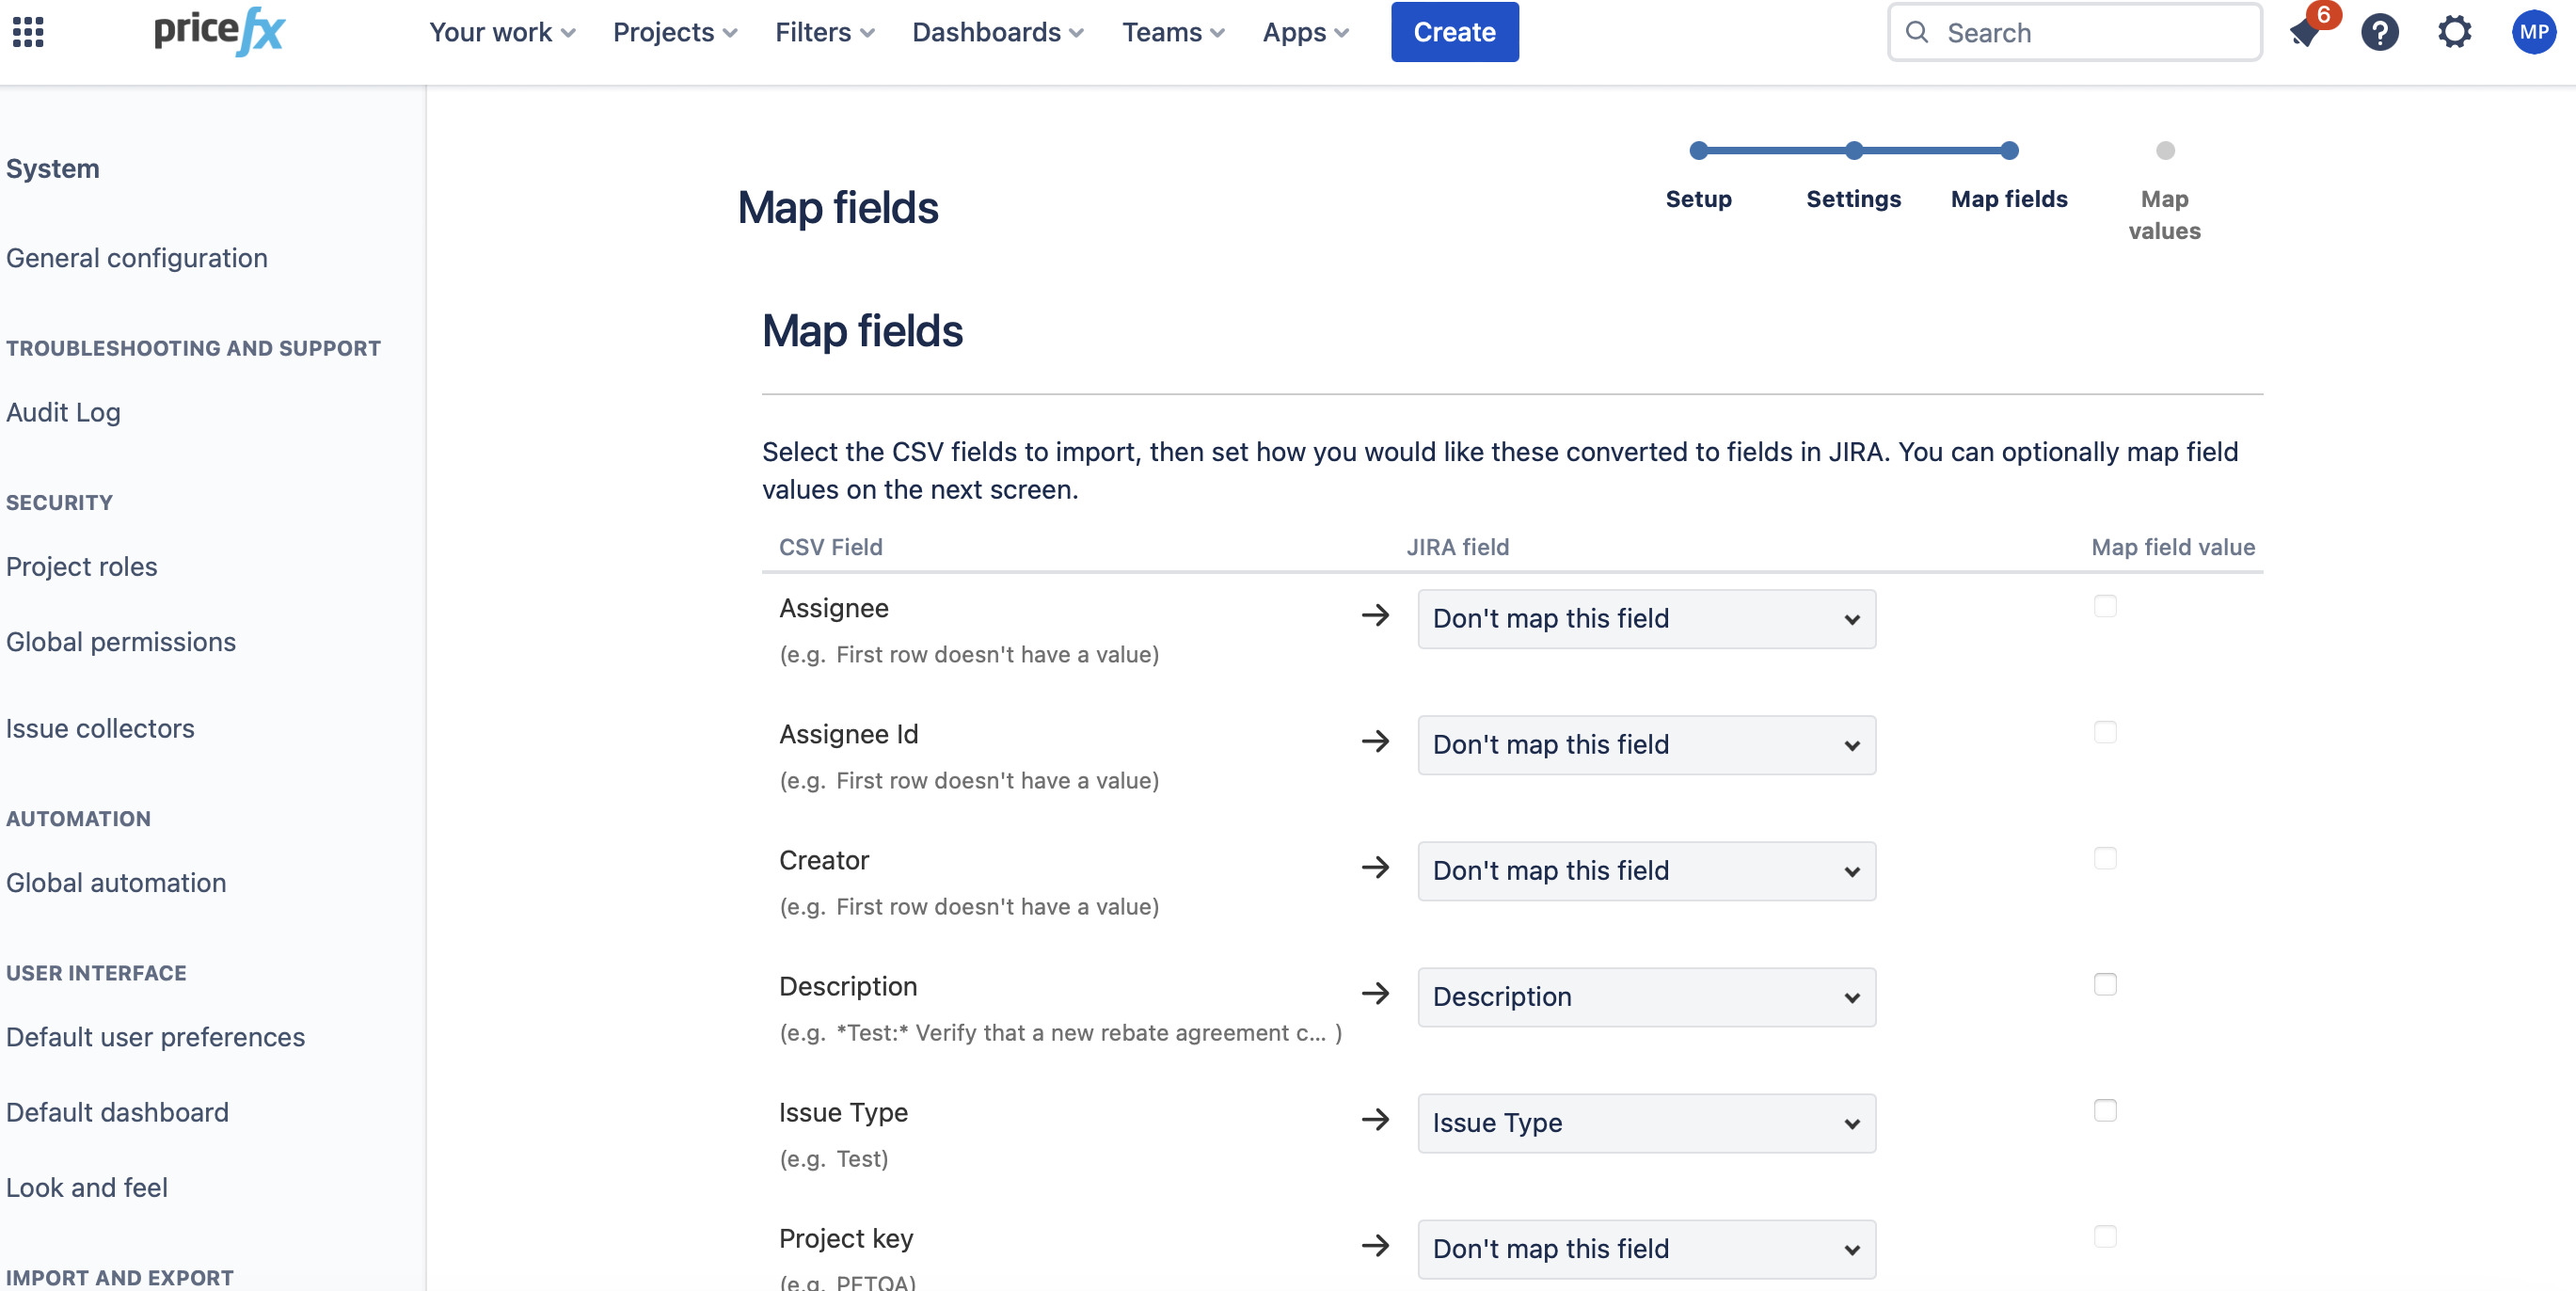Open the MP profile avatar
The height and width of the screenshot is (1291, 2576).
click(2532, 32)
